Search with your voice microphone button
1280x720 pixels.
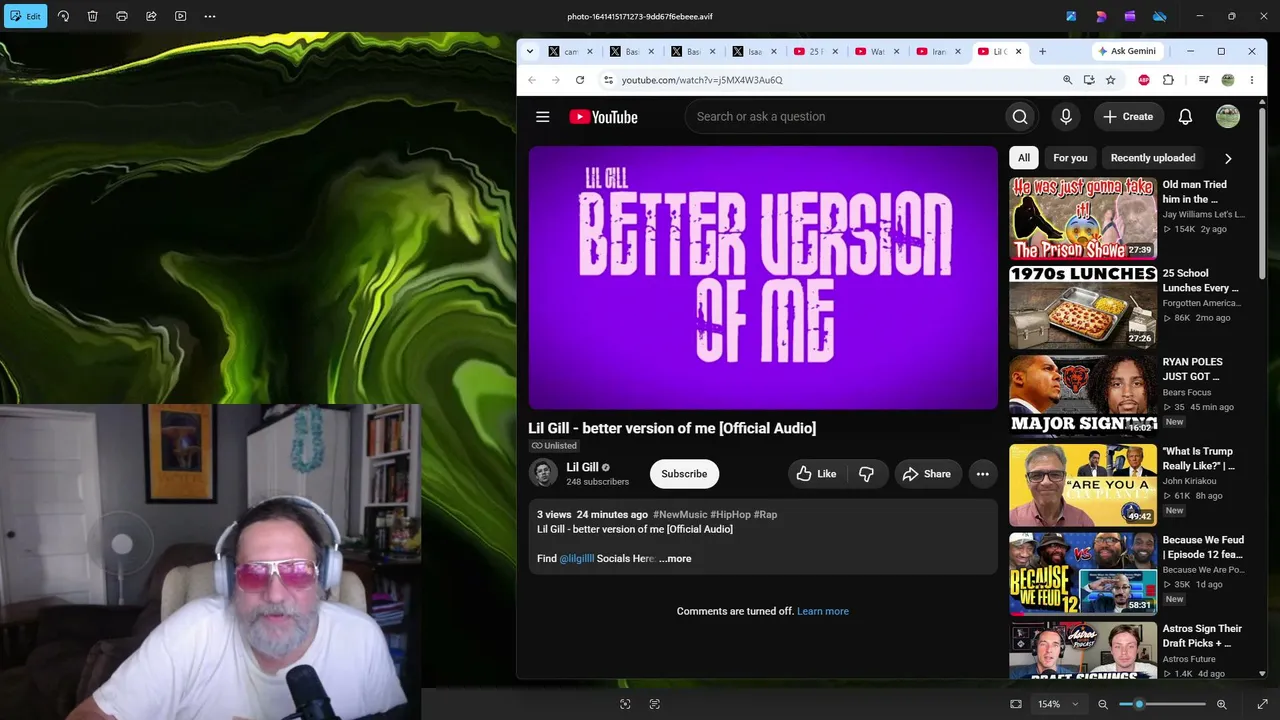[x=1066, y=117]
